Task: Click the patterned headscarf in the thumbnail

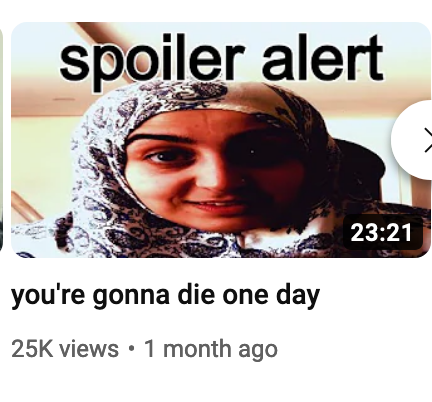Action: (100, 173)
